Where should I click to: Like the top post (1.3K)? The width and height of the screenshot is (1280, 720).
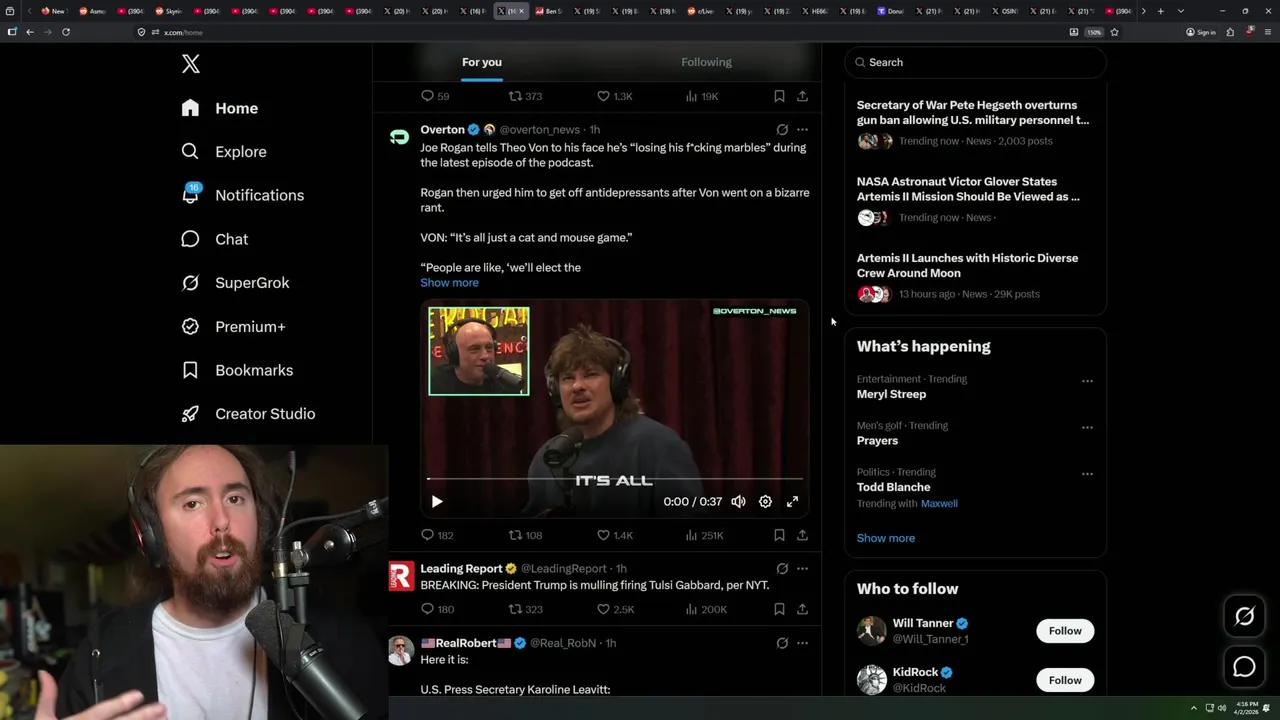pos(615,96)
